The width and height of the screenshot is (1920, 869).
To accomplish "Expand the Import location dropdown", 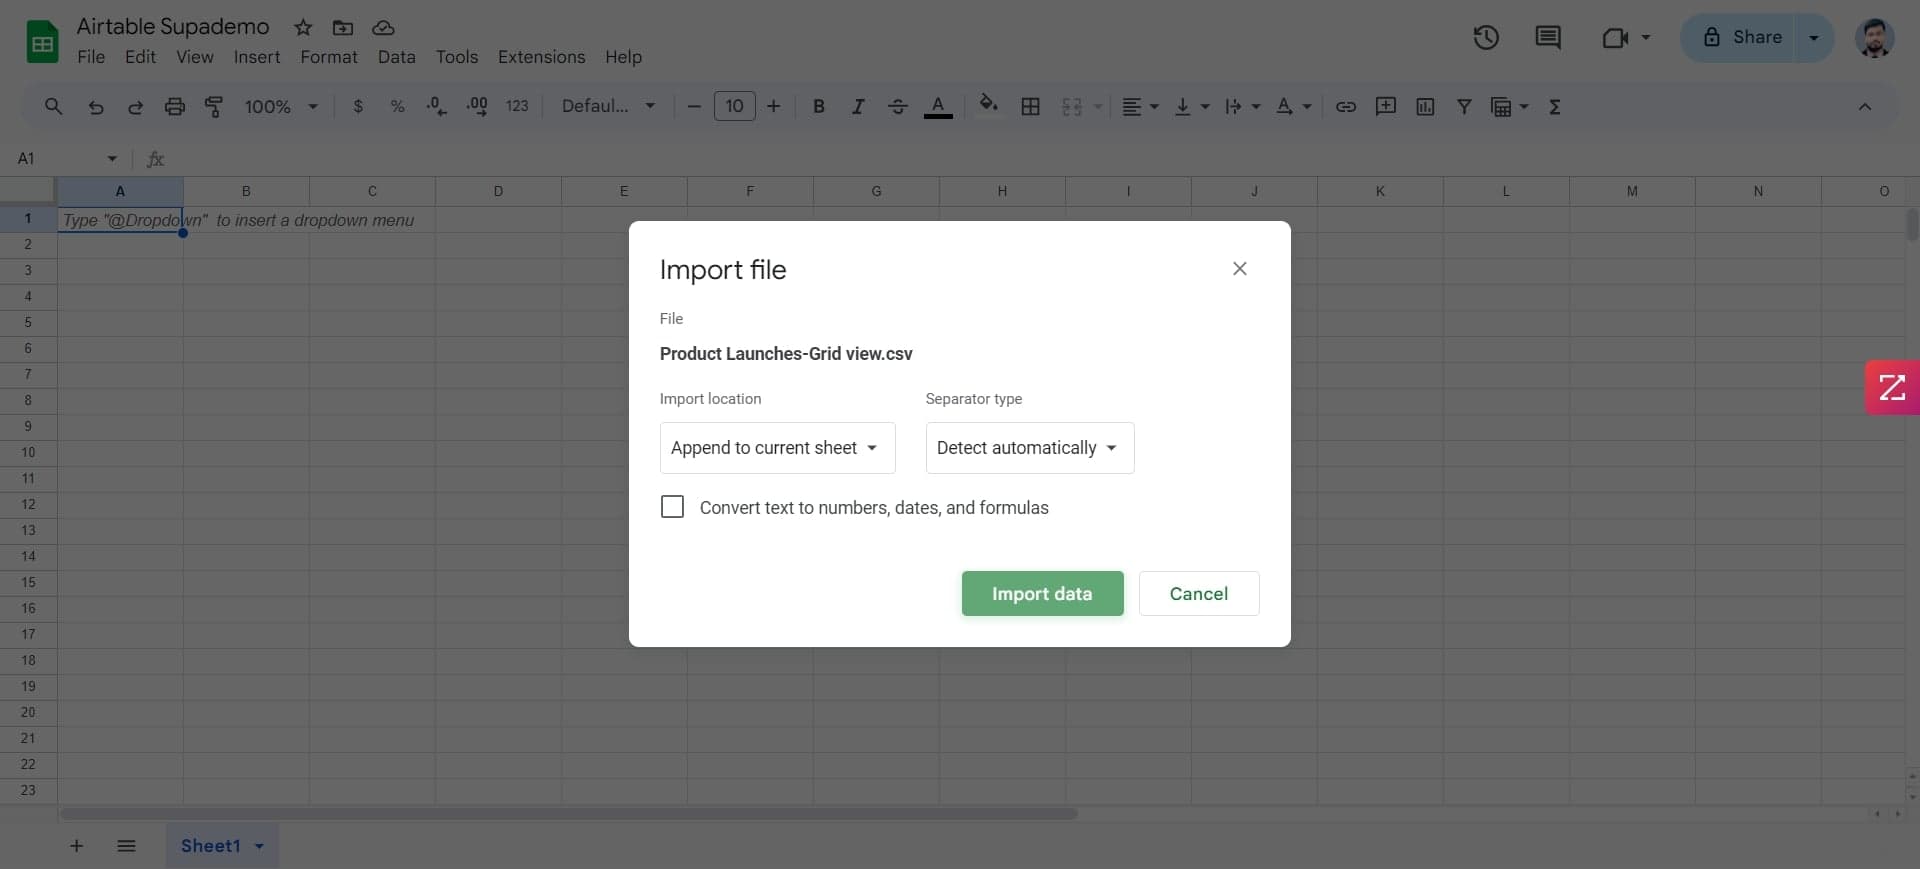I will coord(777,448).
